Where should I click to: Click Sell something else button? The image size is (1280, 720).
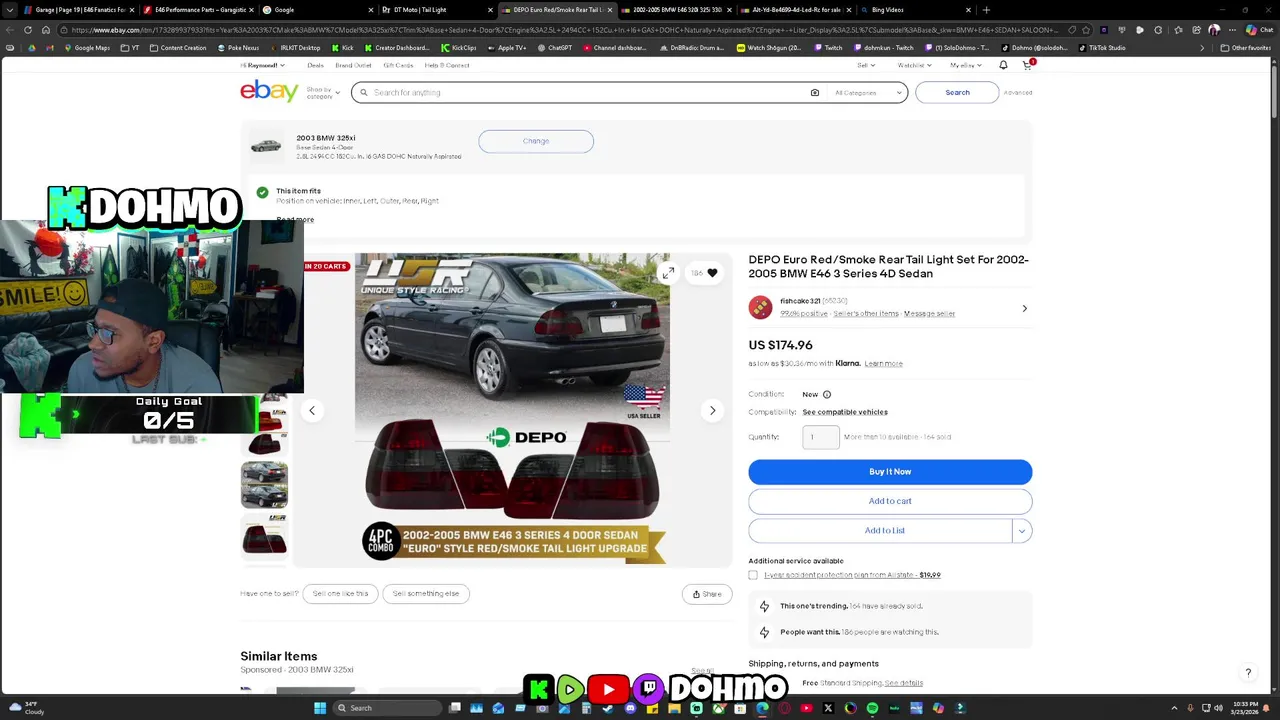coord(426,594)
